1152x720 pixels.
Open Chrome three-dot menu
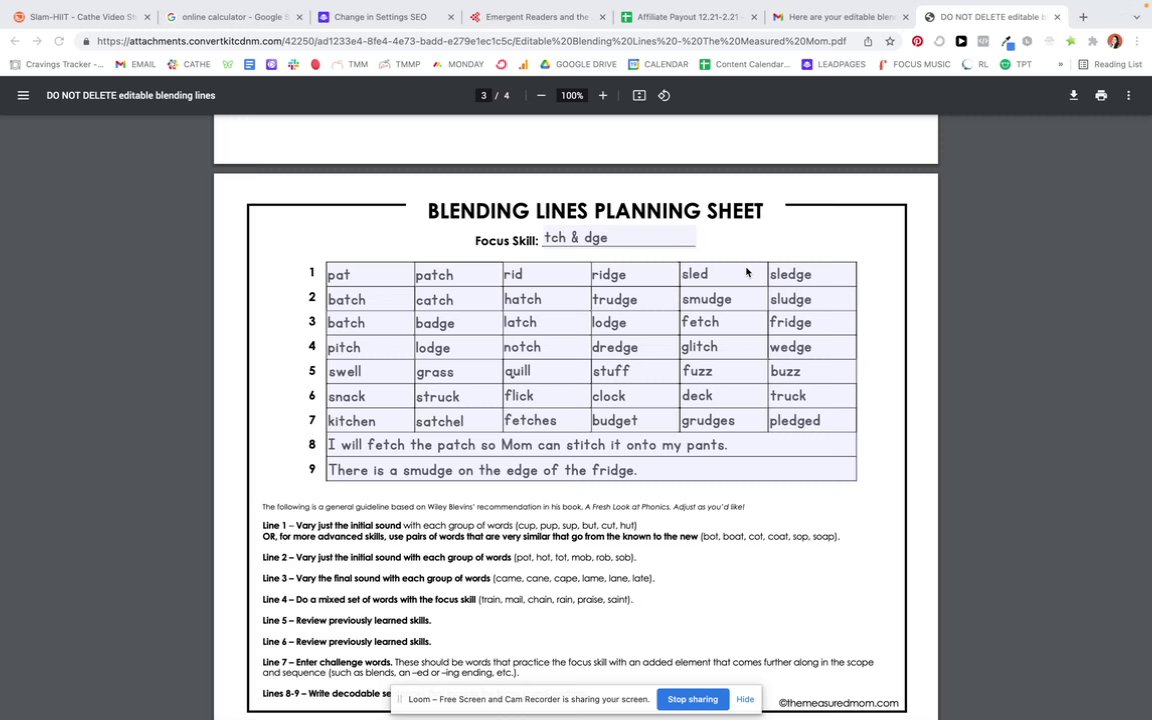[x=1137, y=41]
